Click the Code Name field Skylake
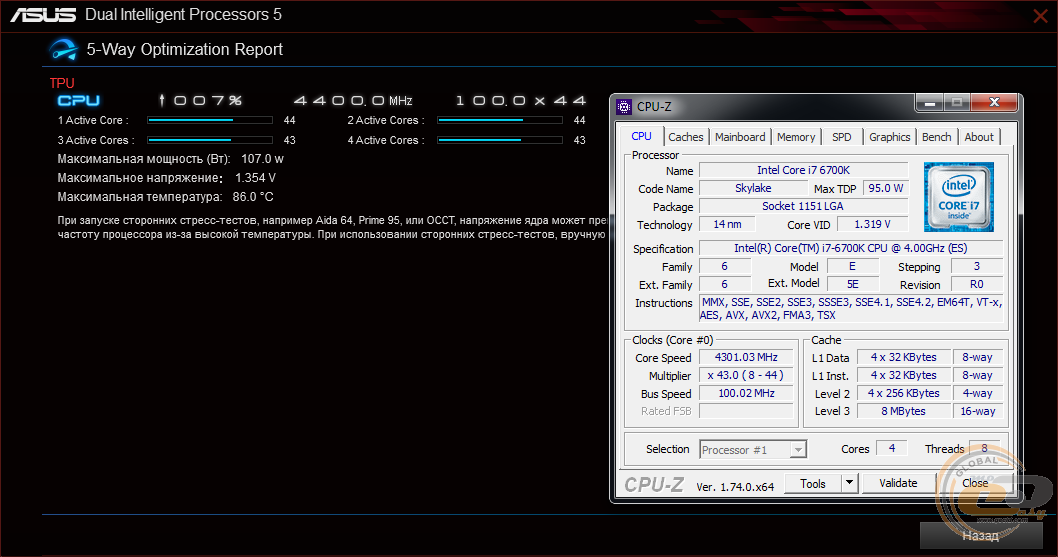 (753, 188)
